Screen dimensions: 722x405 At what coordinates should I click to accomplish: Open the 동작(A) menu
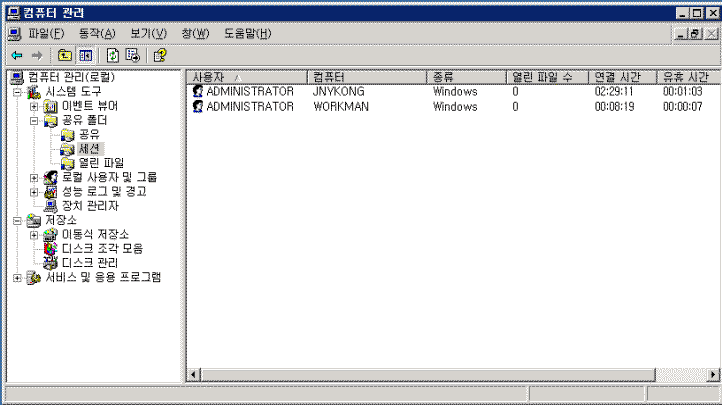tap(97, 34)
